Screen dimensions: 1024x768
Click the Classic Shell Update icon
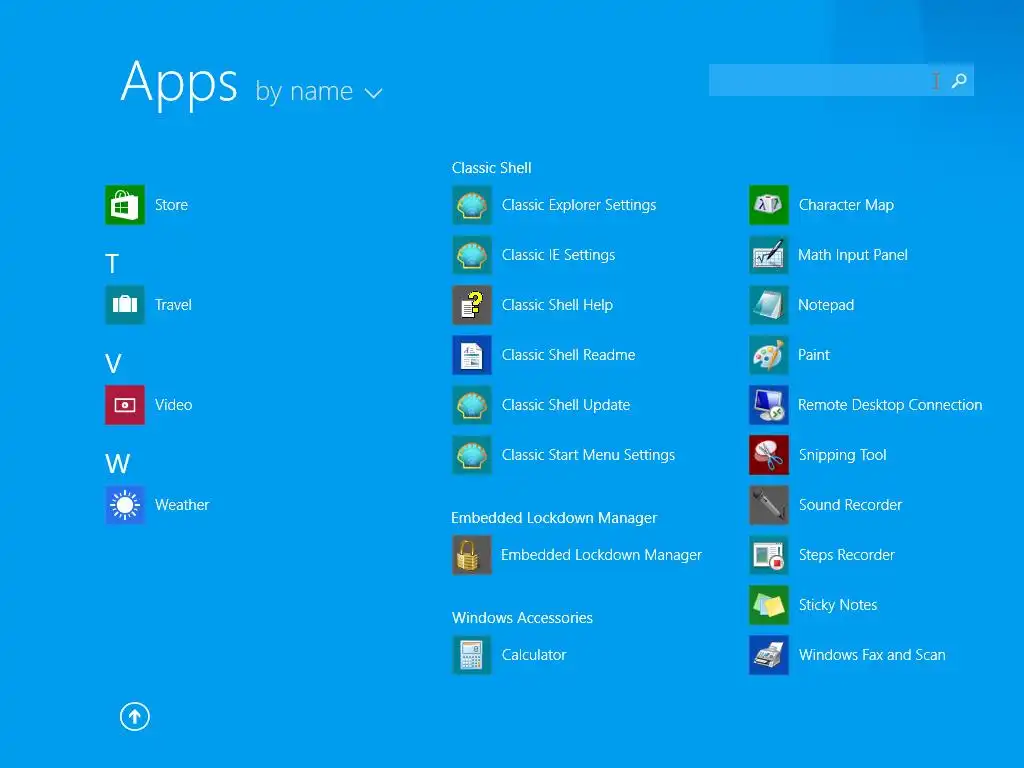[472, 405]
